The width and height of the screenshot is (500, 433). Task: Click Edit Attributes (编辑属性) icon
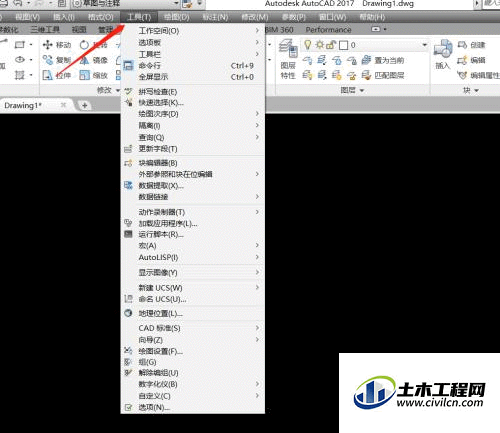pos(462,75)
